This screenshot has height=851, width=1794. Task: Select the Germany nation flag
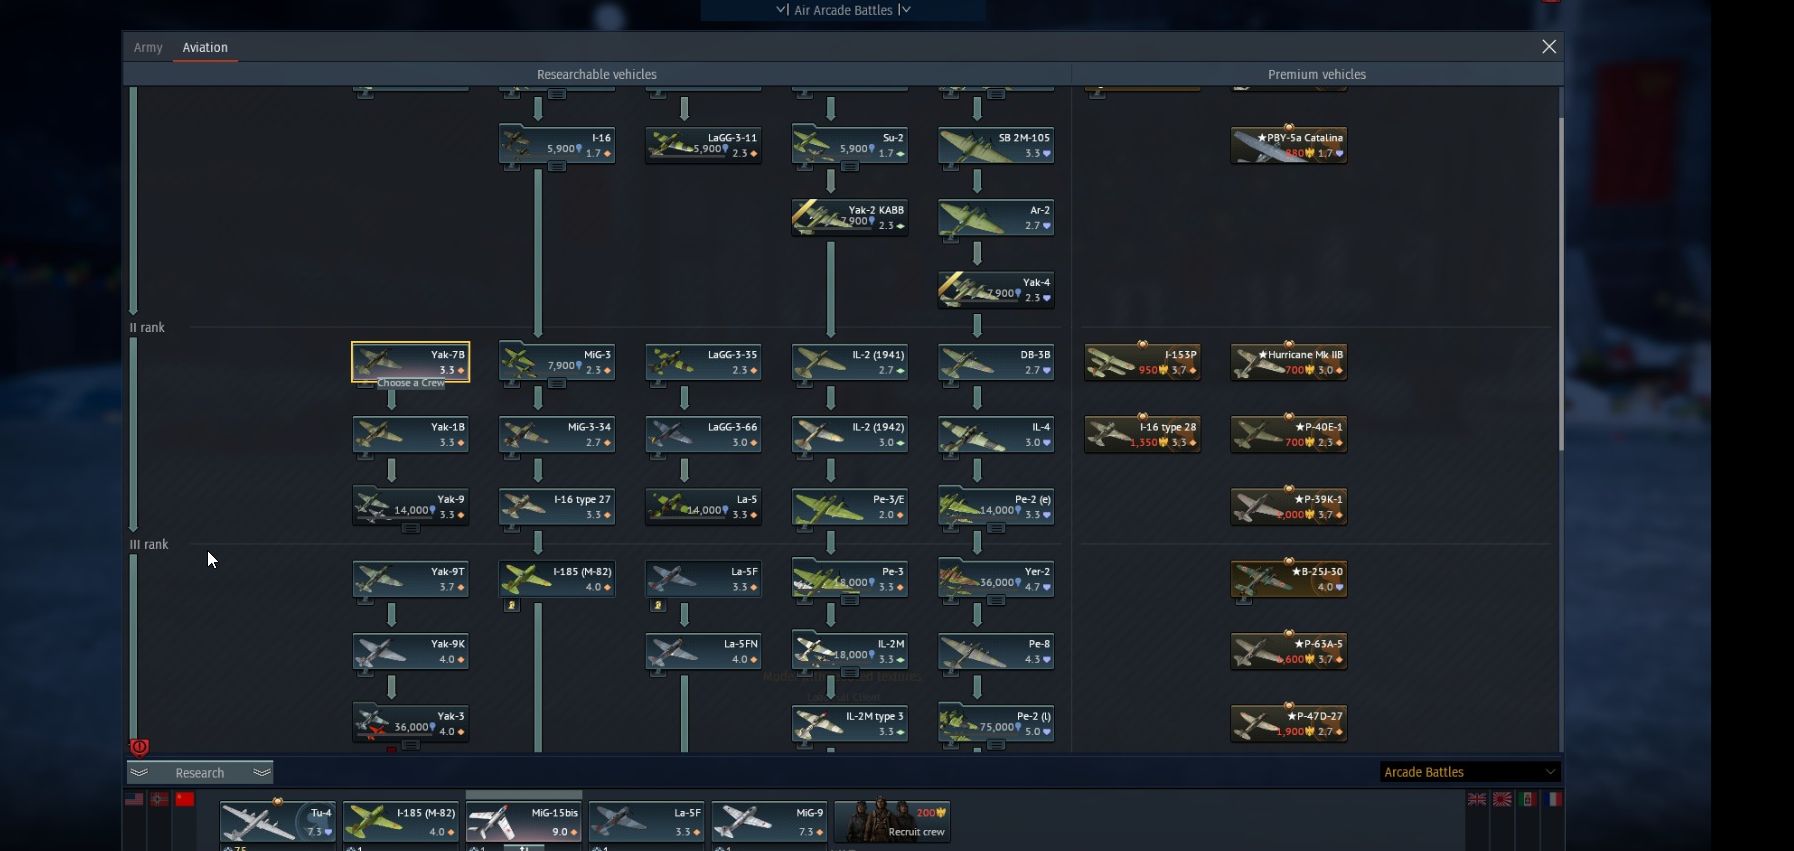(159, 799)
